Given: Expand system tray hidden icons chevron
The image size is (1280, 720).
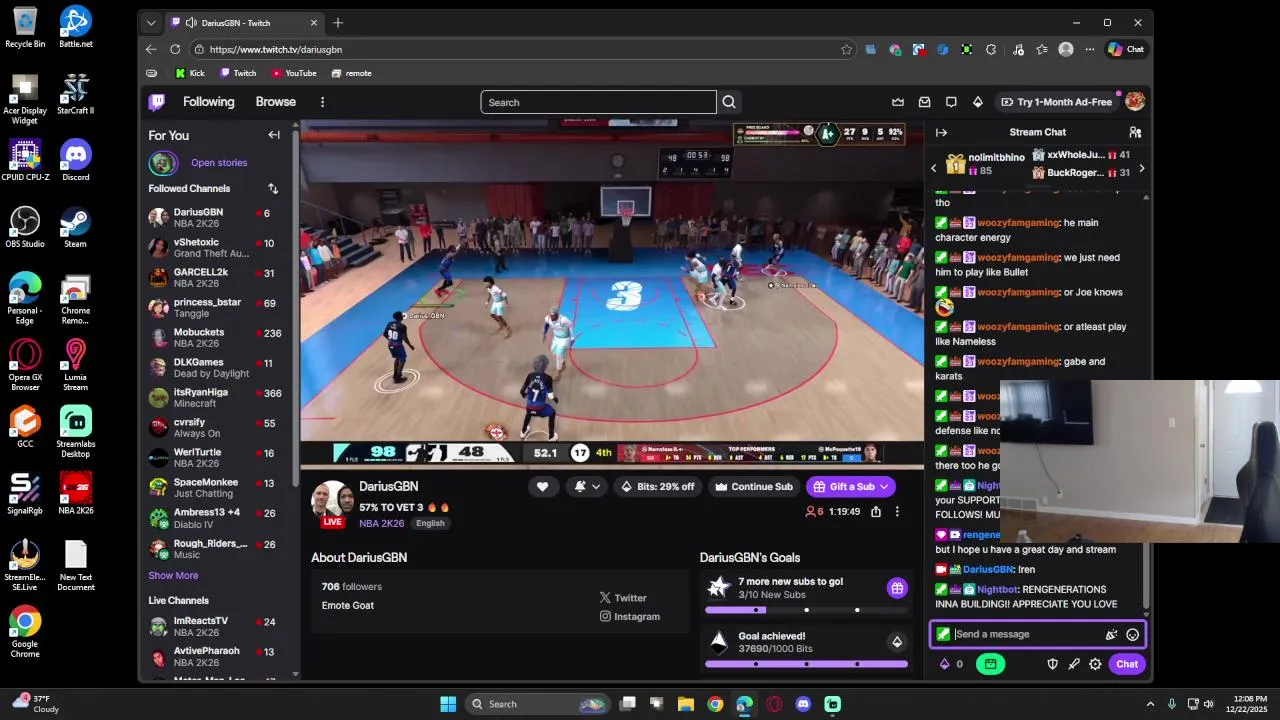Looking at the screenshot, I should tap(1150, 704).
